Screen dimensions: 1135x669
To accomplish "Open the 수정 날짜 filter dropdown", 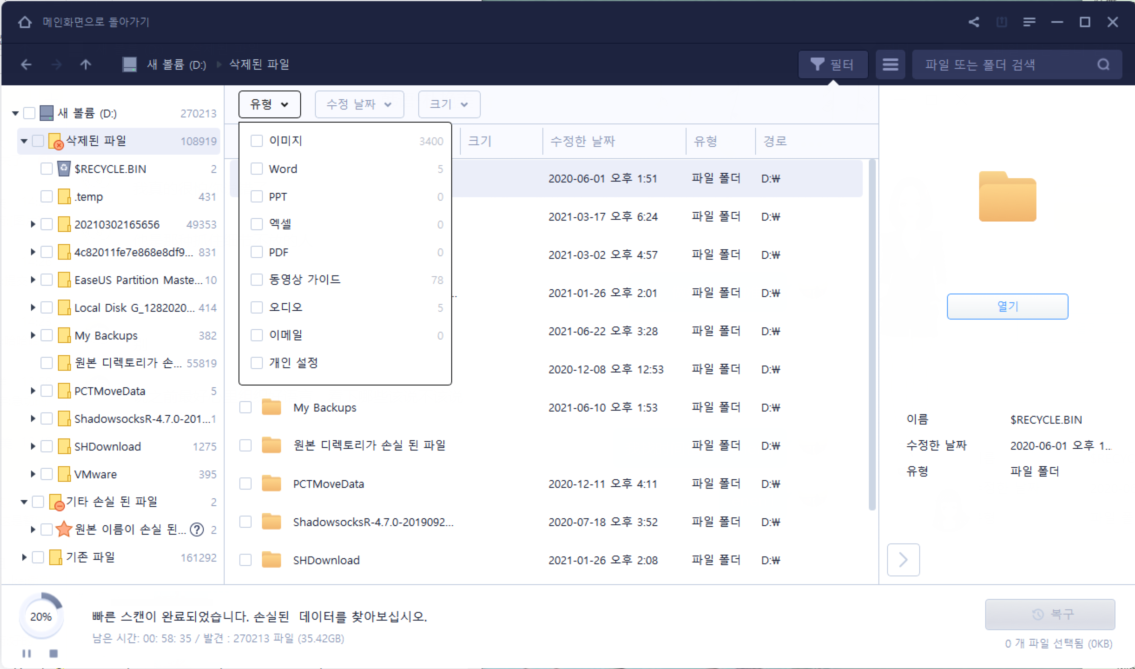I will 359,104.
